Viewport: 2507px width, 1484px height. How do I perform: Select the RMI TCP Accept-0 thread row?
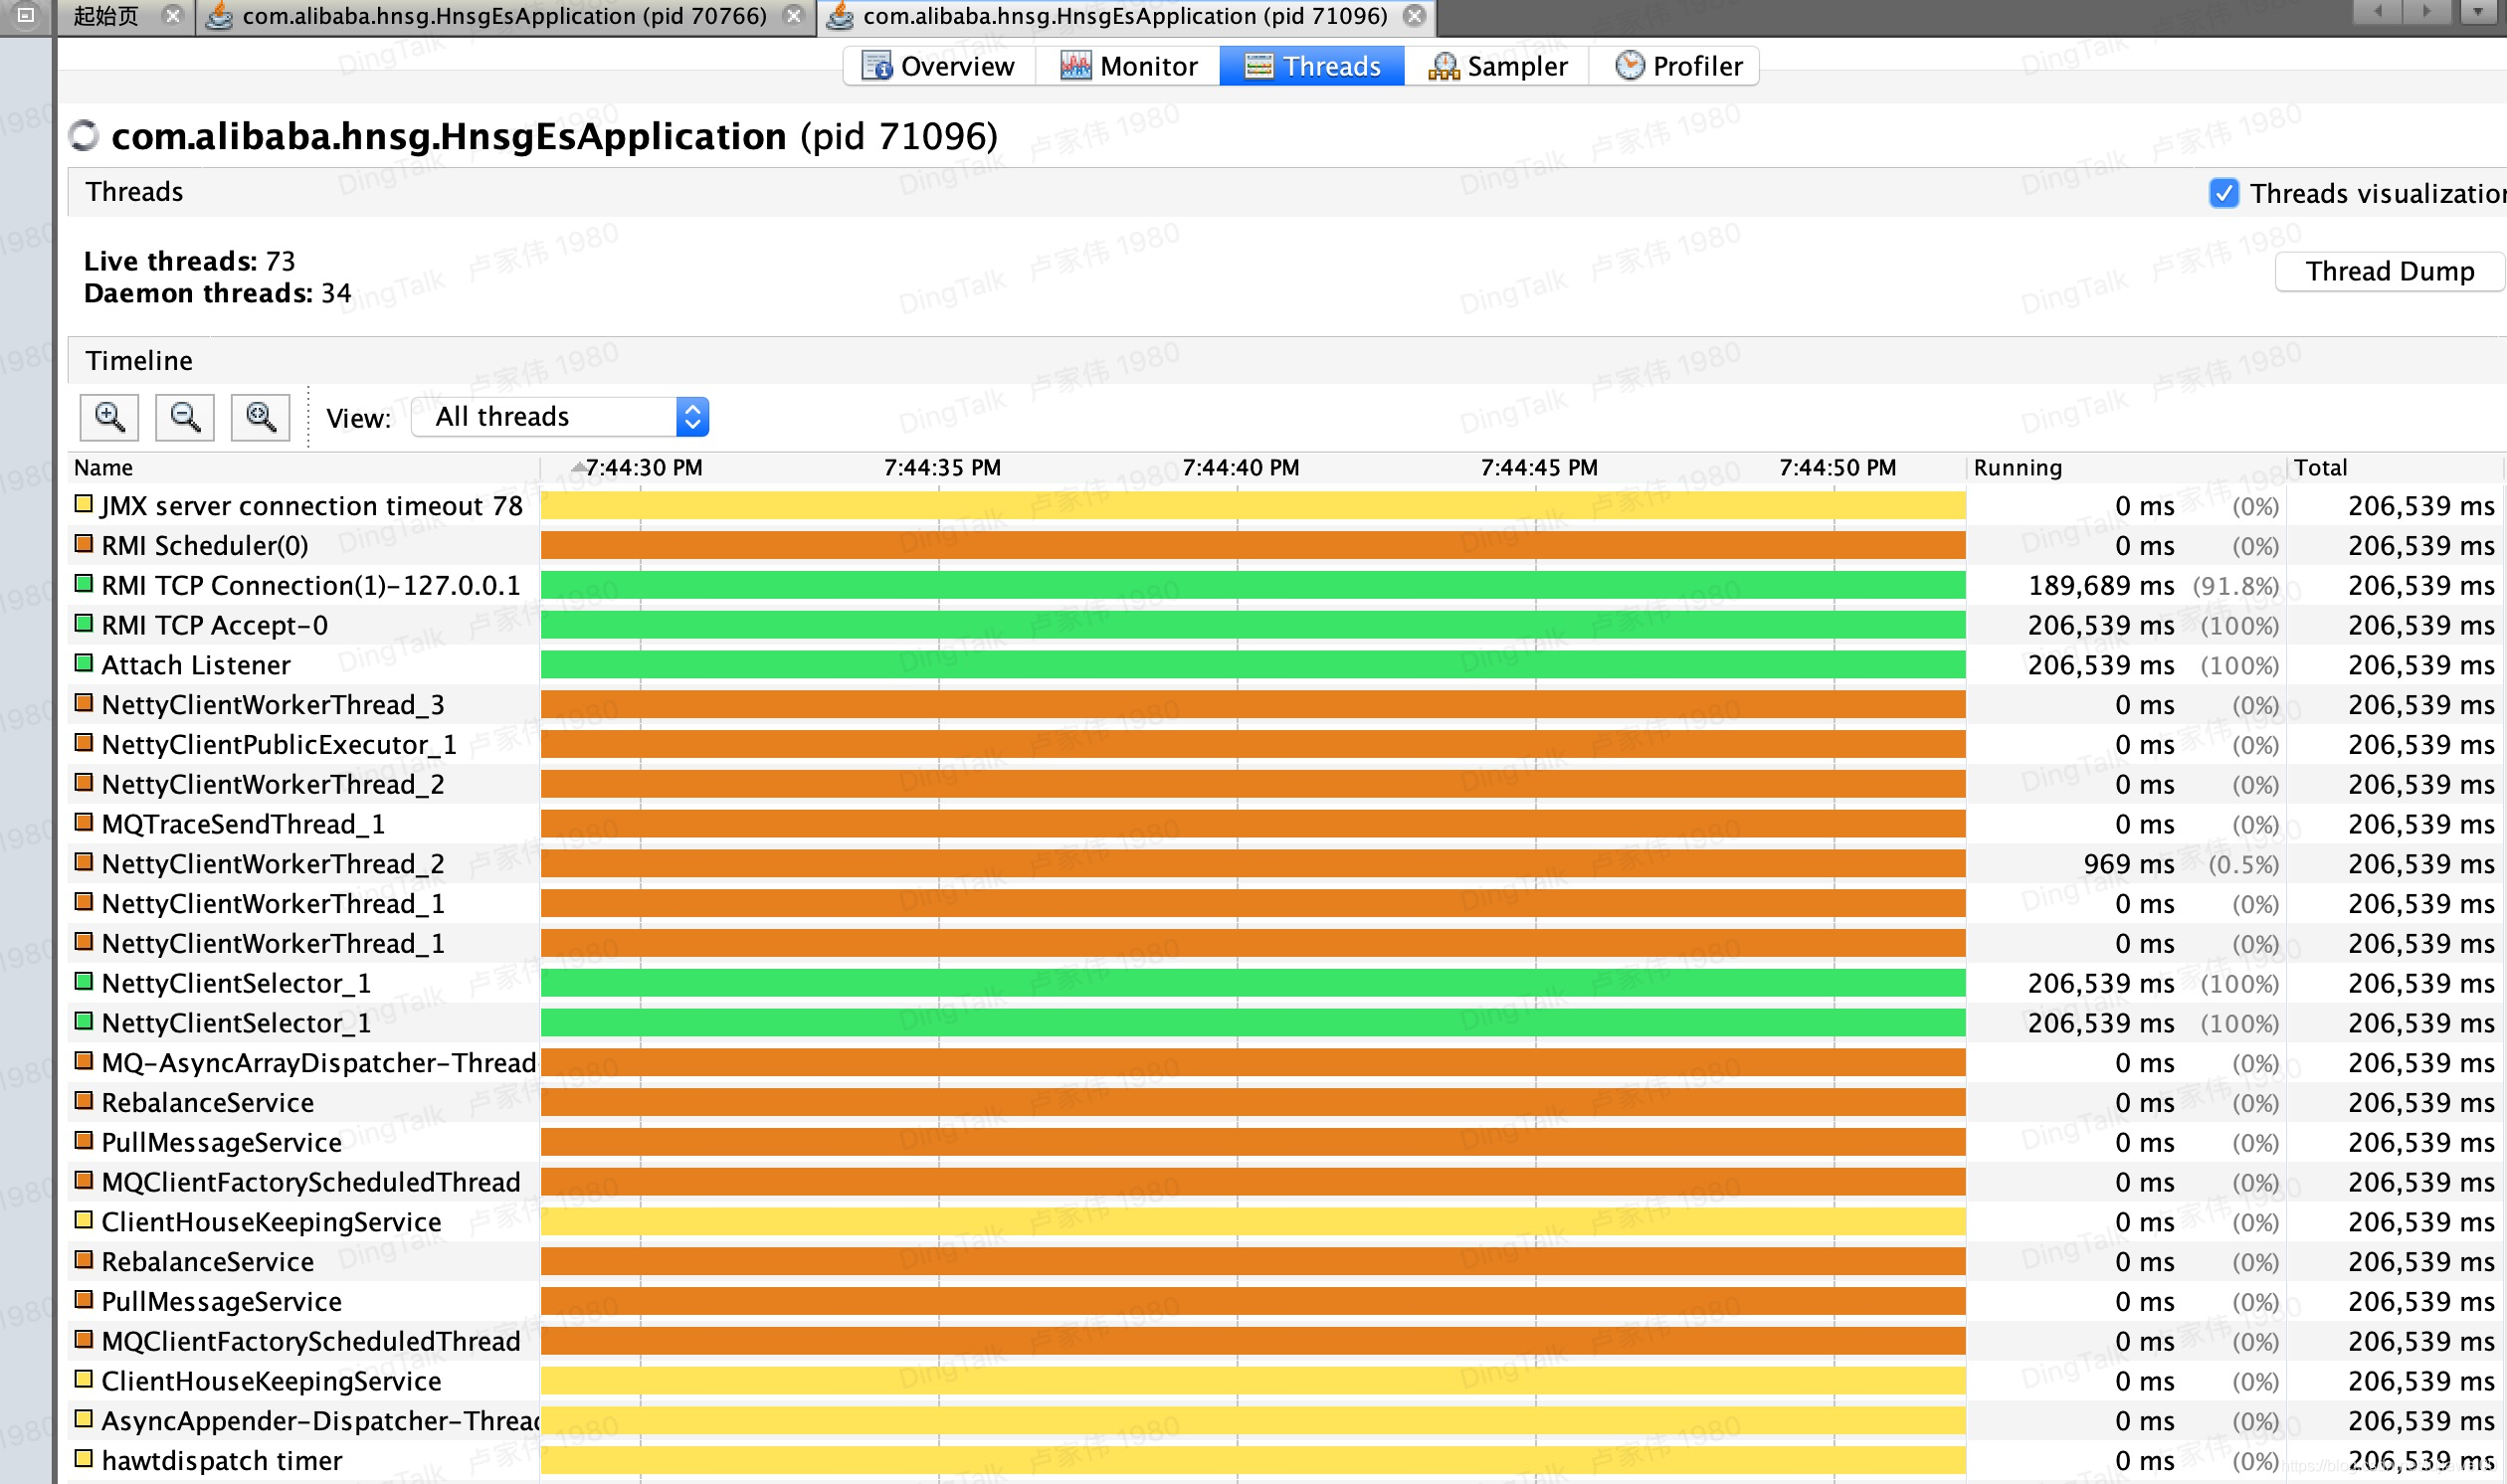[215, 626]
